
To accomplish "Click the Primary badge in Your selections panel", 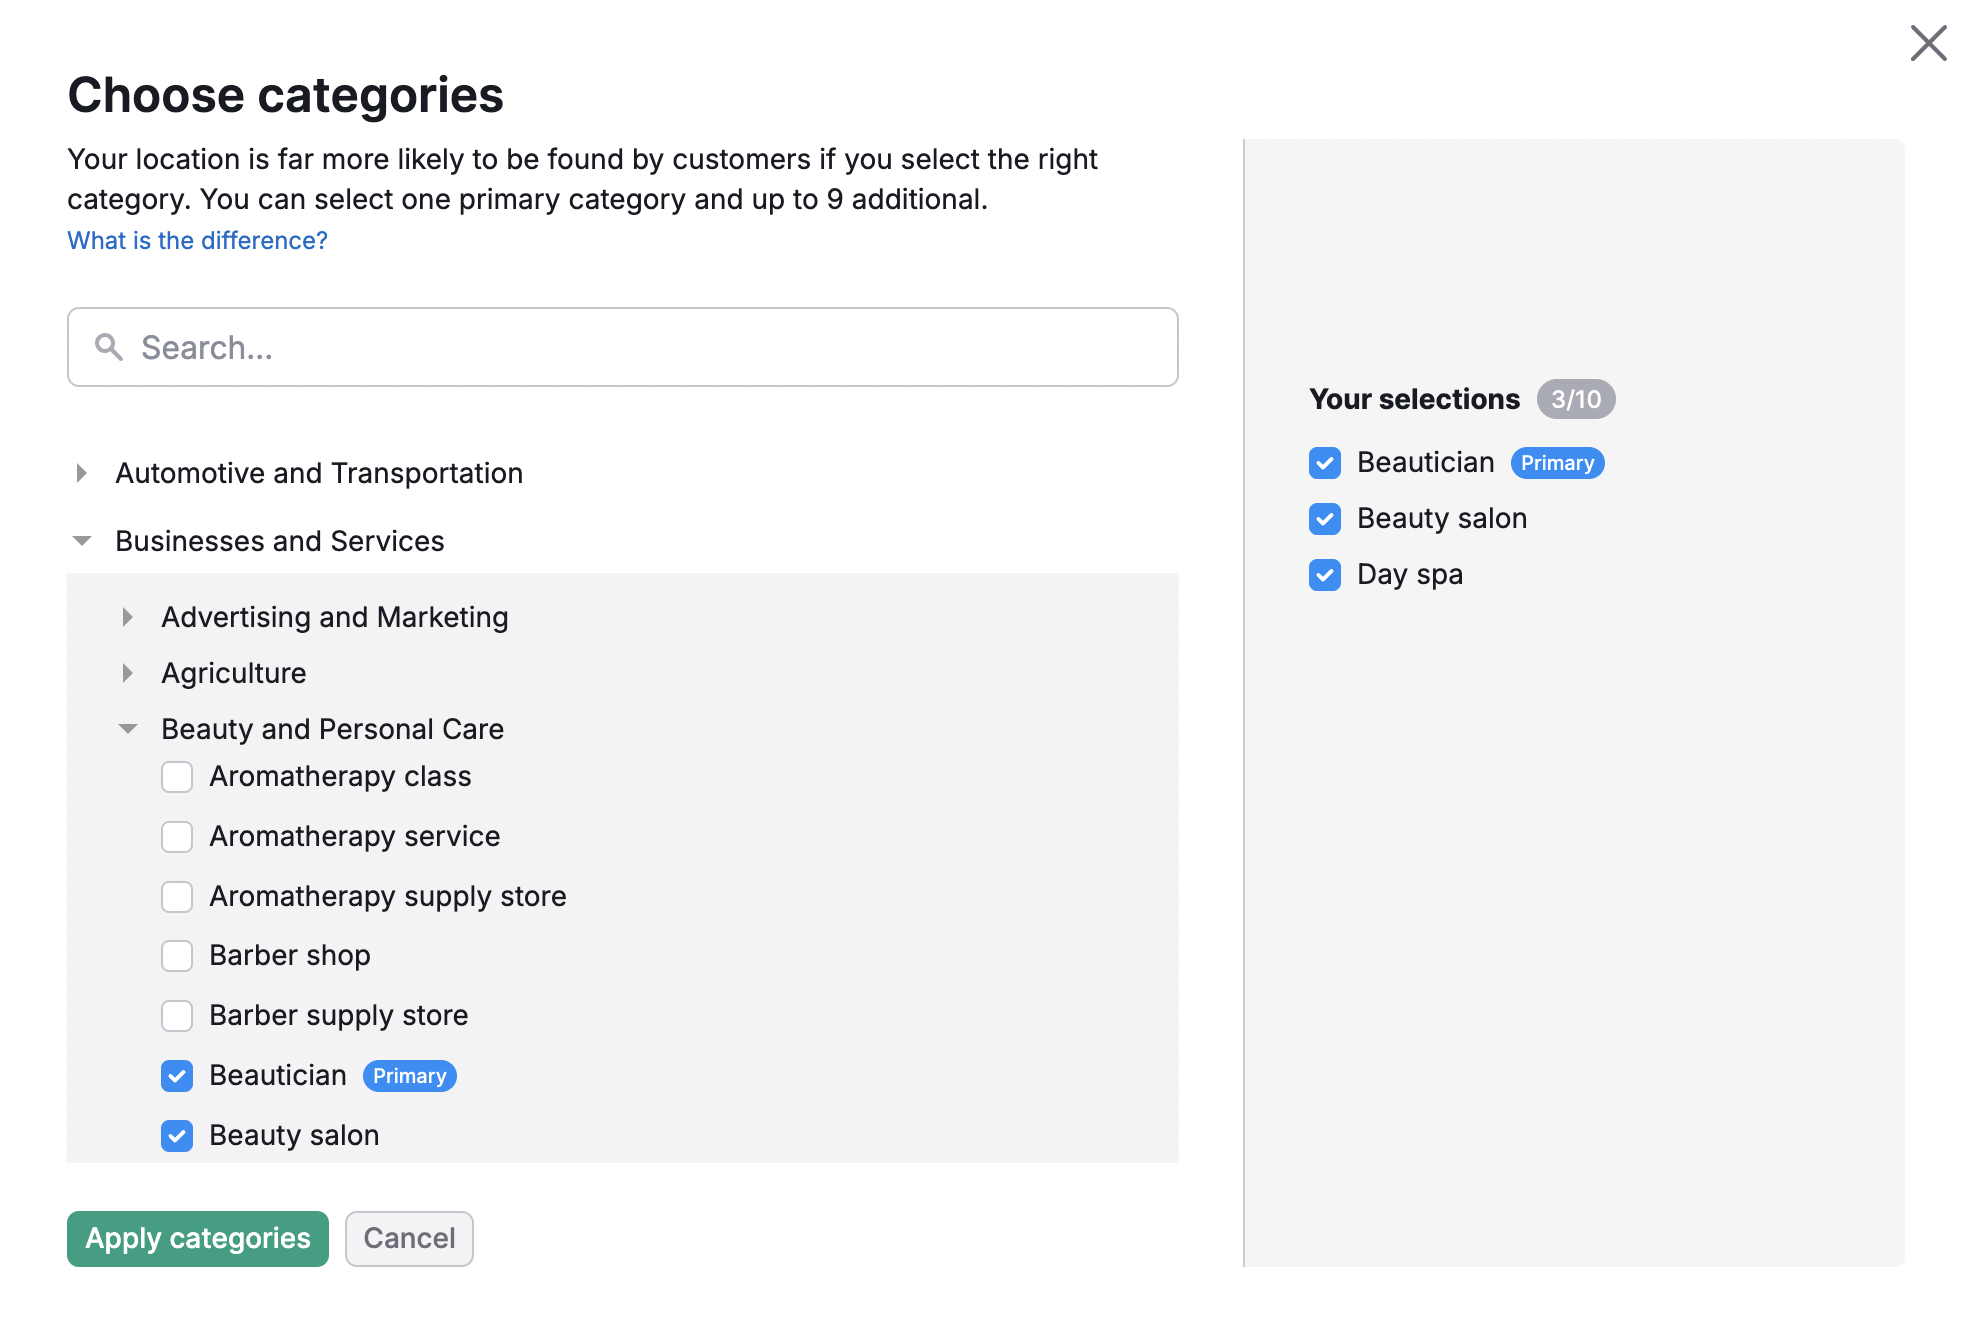I will click(1557, 463).
